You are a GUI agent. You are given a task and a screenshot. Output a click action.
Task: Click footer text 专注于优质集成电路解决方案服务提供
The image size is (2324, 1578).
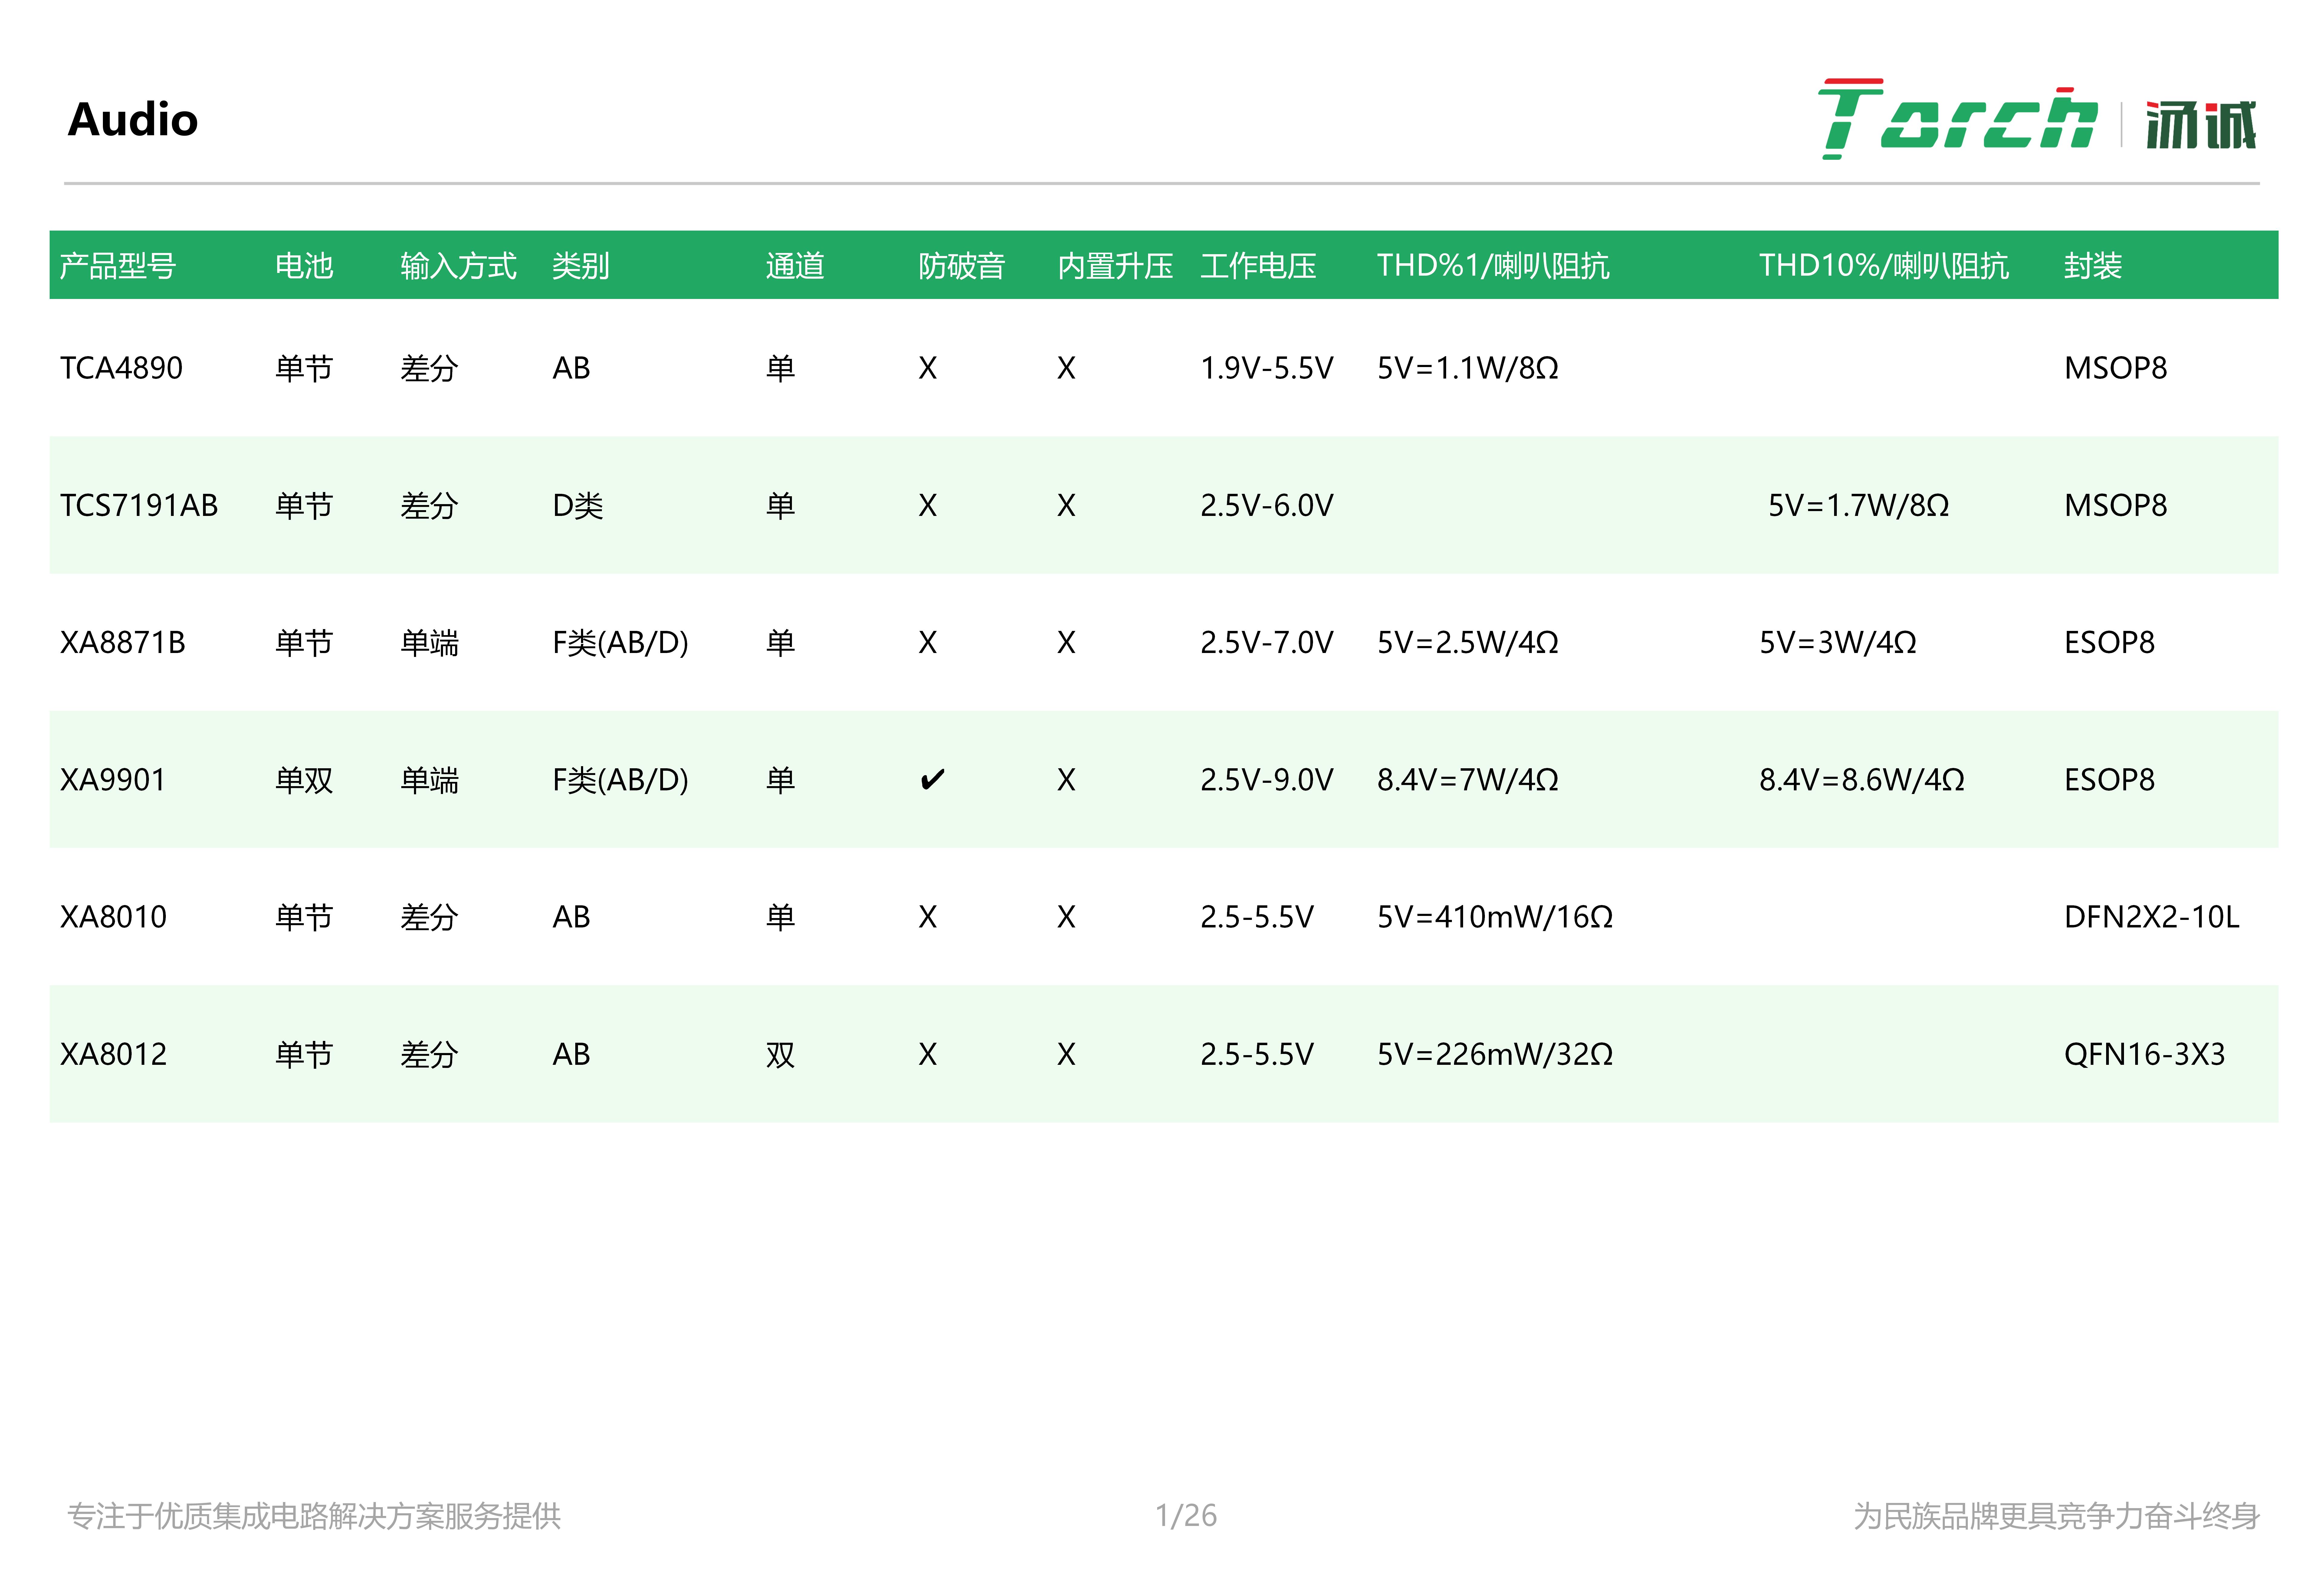(x=314, y=1516)
